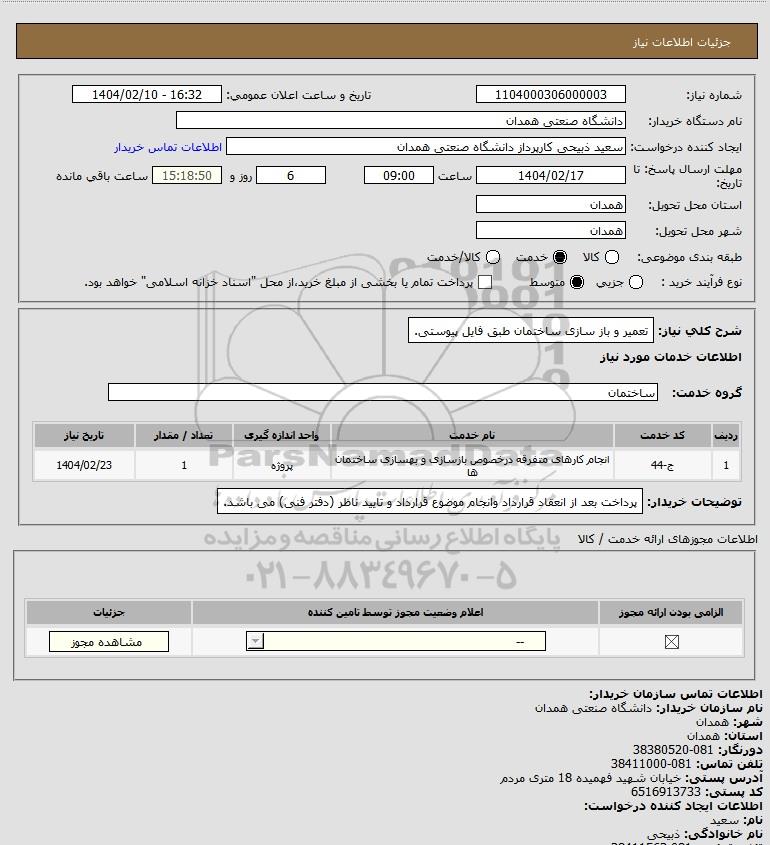Click the requester field سعید ذبیحی کارپرداز
This screenshot has height=845, width=770.
(x=426, y=147)
